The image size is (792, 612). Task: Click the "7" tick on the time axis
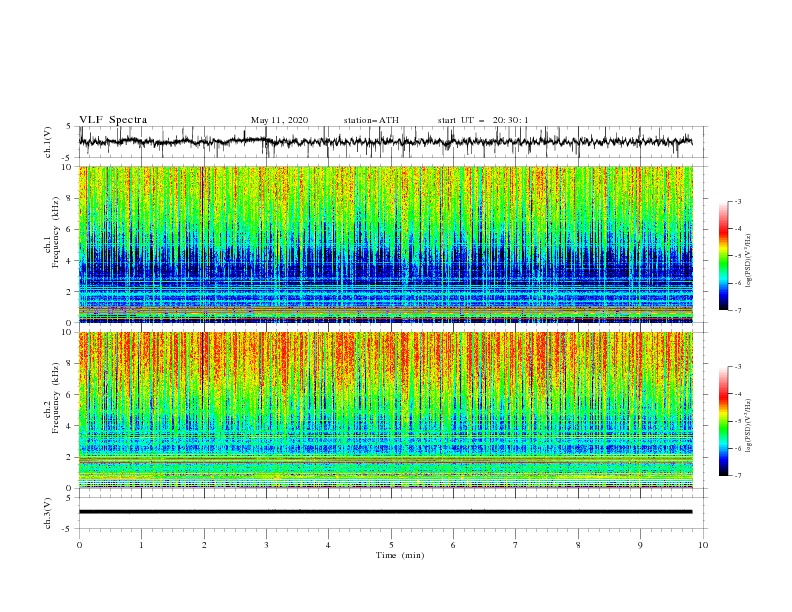[x=515, y=545]
